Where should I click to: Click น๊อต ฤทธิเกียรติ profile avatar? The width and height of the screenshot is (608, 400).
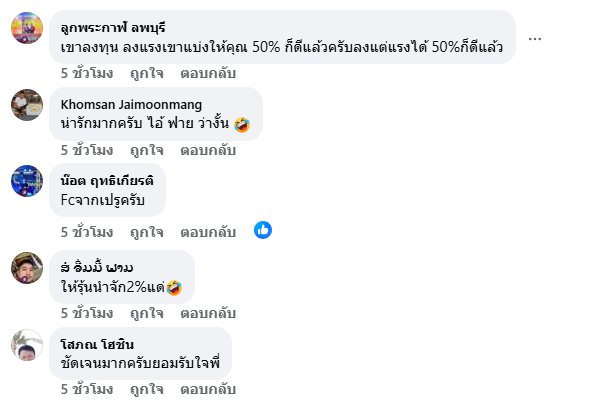pyautogui.click(x=26, y=182)
